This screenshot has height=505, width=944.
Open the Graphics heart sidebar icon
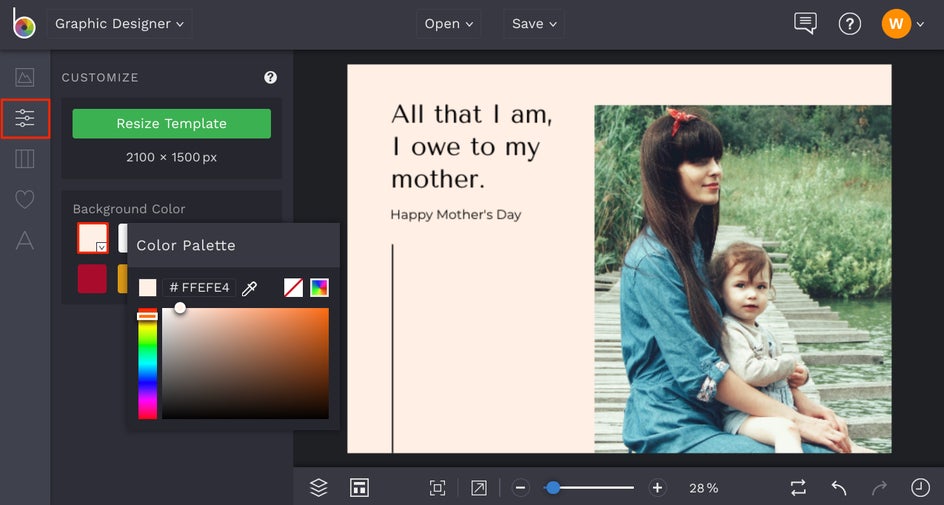coord(25,199)
